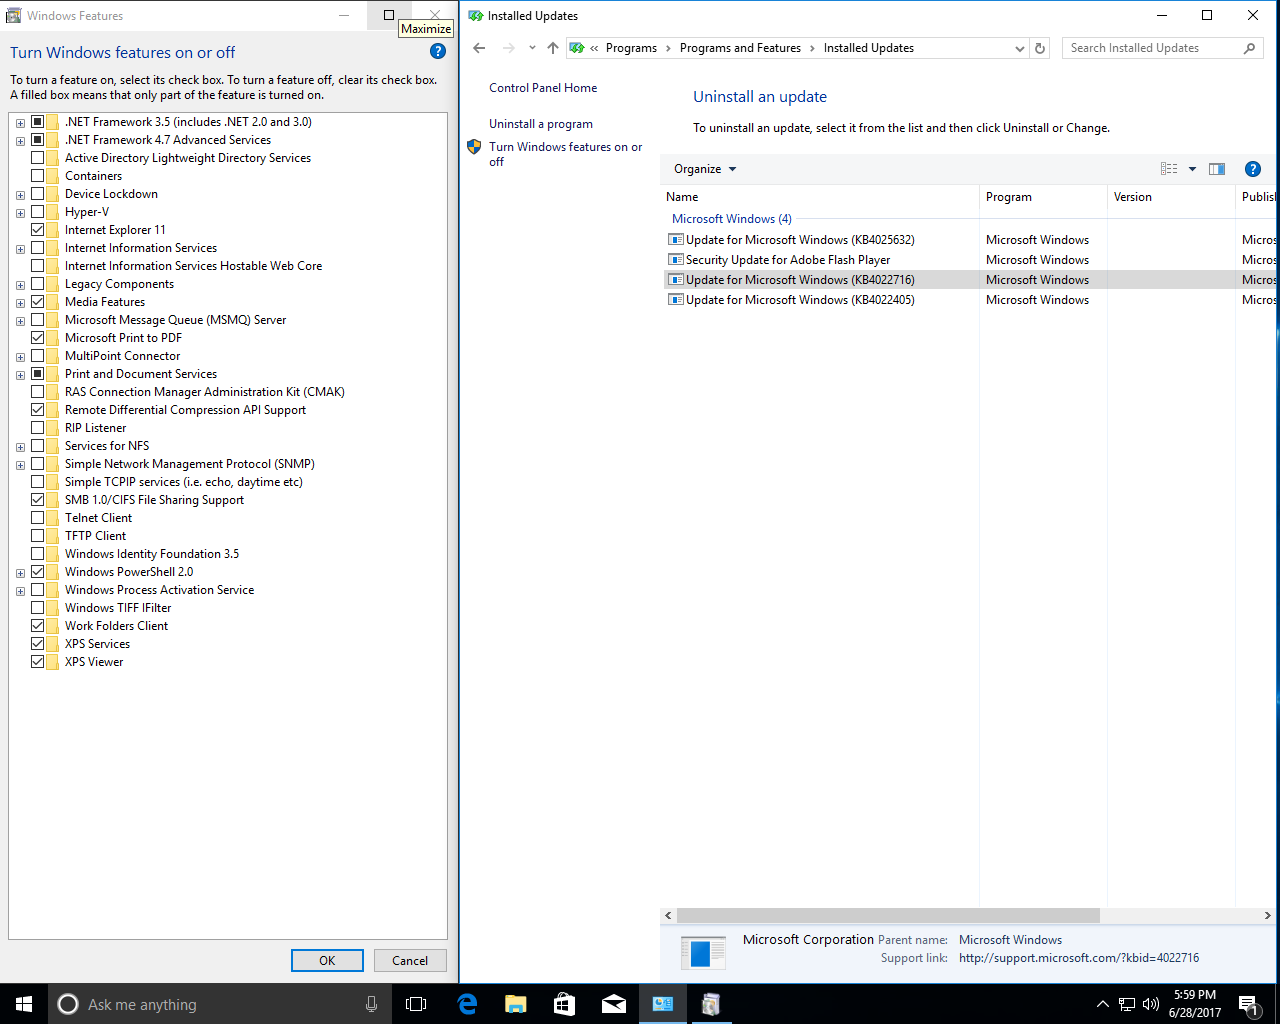The height and width of the screenshot is (1024, 1280).
Task: Open Task View on taskbar
Action: pos(416,1004)
